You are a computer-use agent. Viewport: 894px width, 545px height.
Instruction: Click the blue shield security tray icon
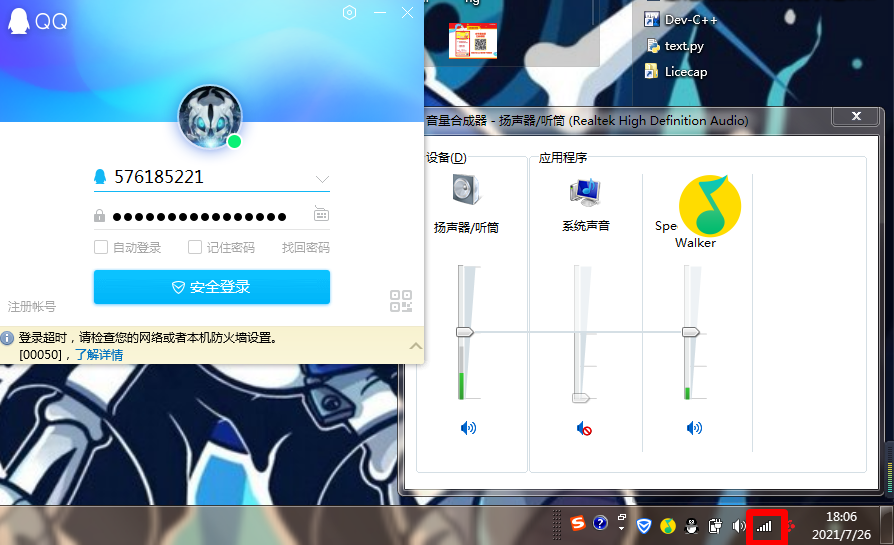644,526
